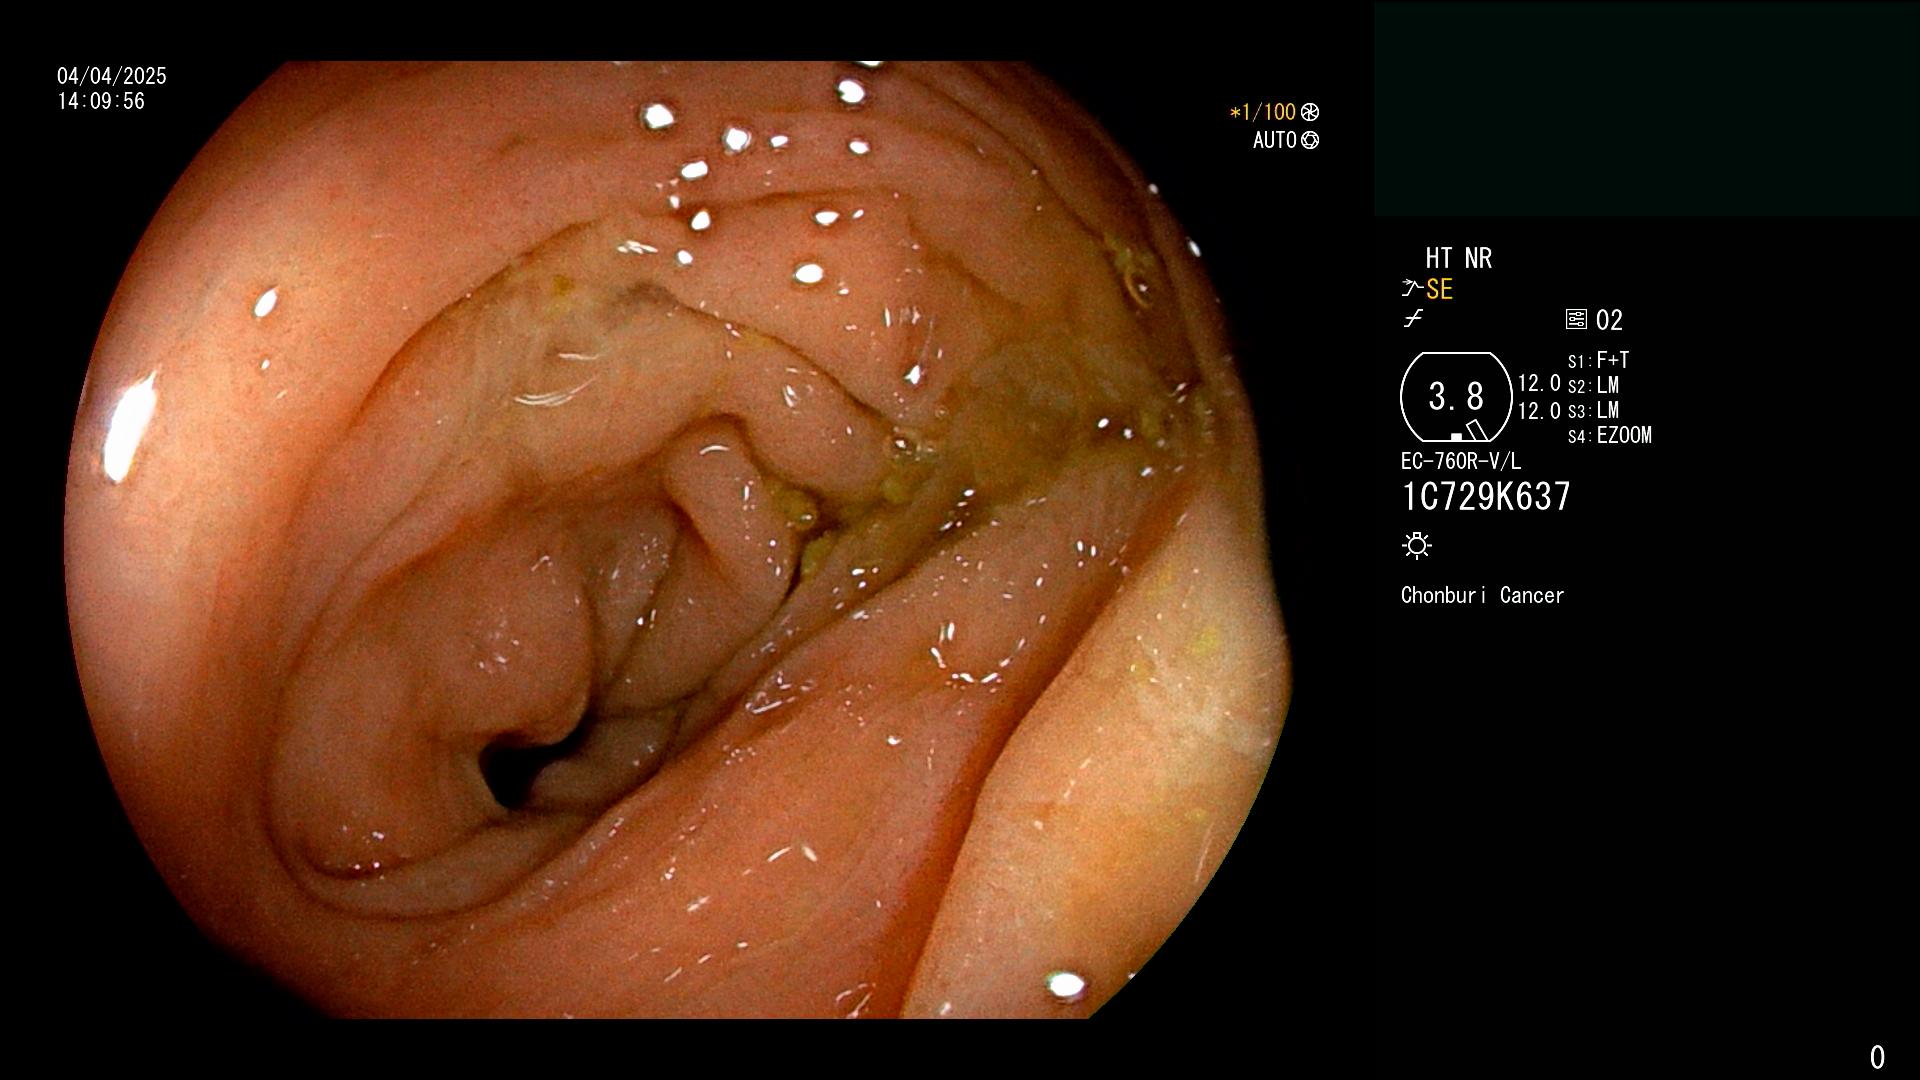Click the 12.0 value beside S3
Image resolution: width=1920 pixels, height=1080 pixels.
coord(1539,411)
